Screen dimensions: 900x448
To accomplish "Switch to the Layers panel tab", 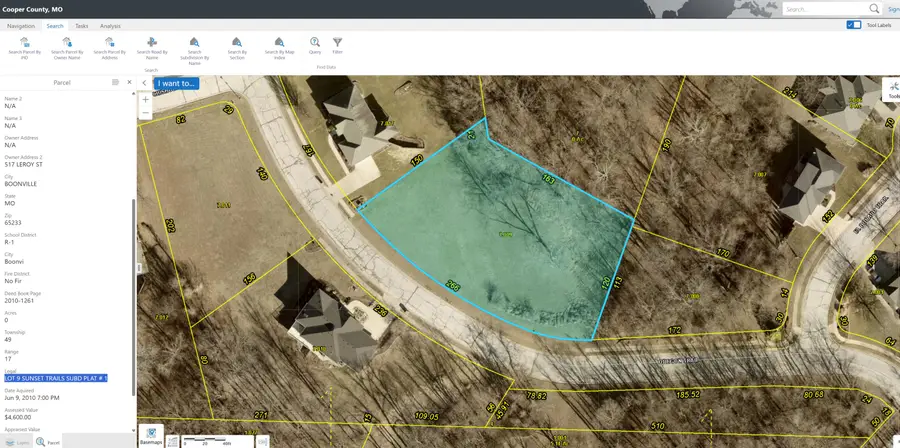I will point(17,442).
